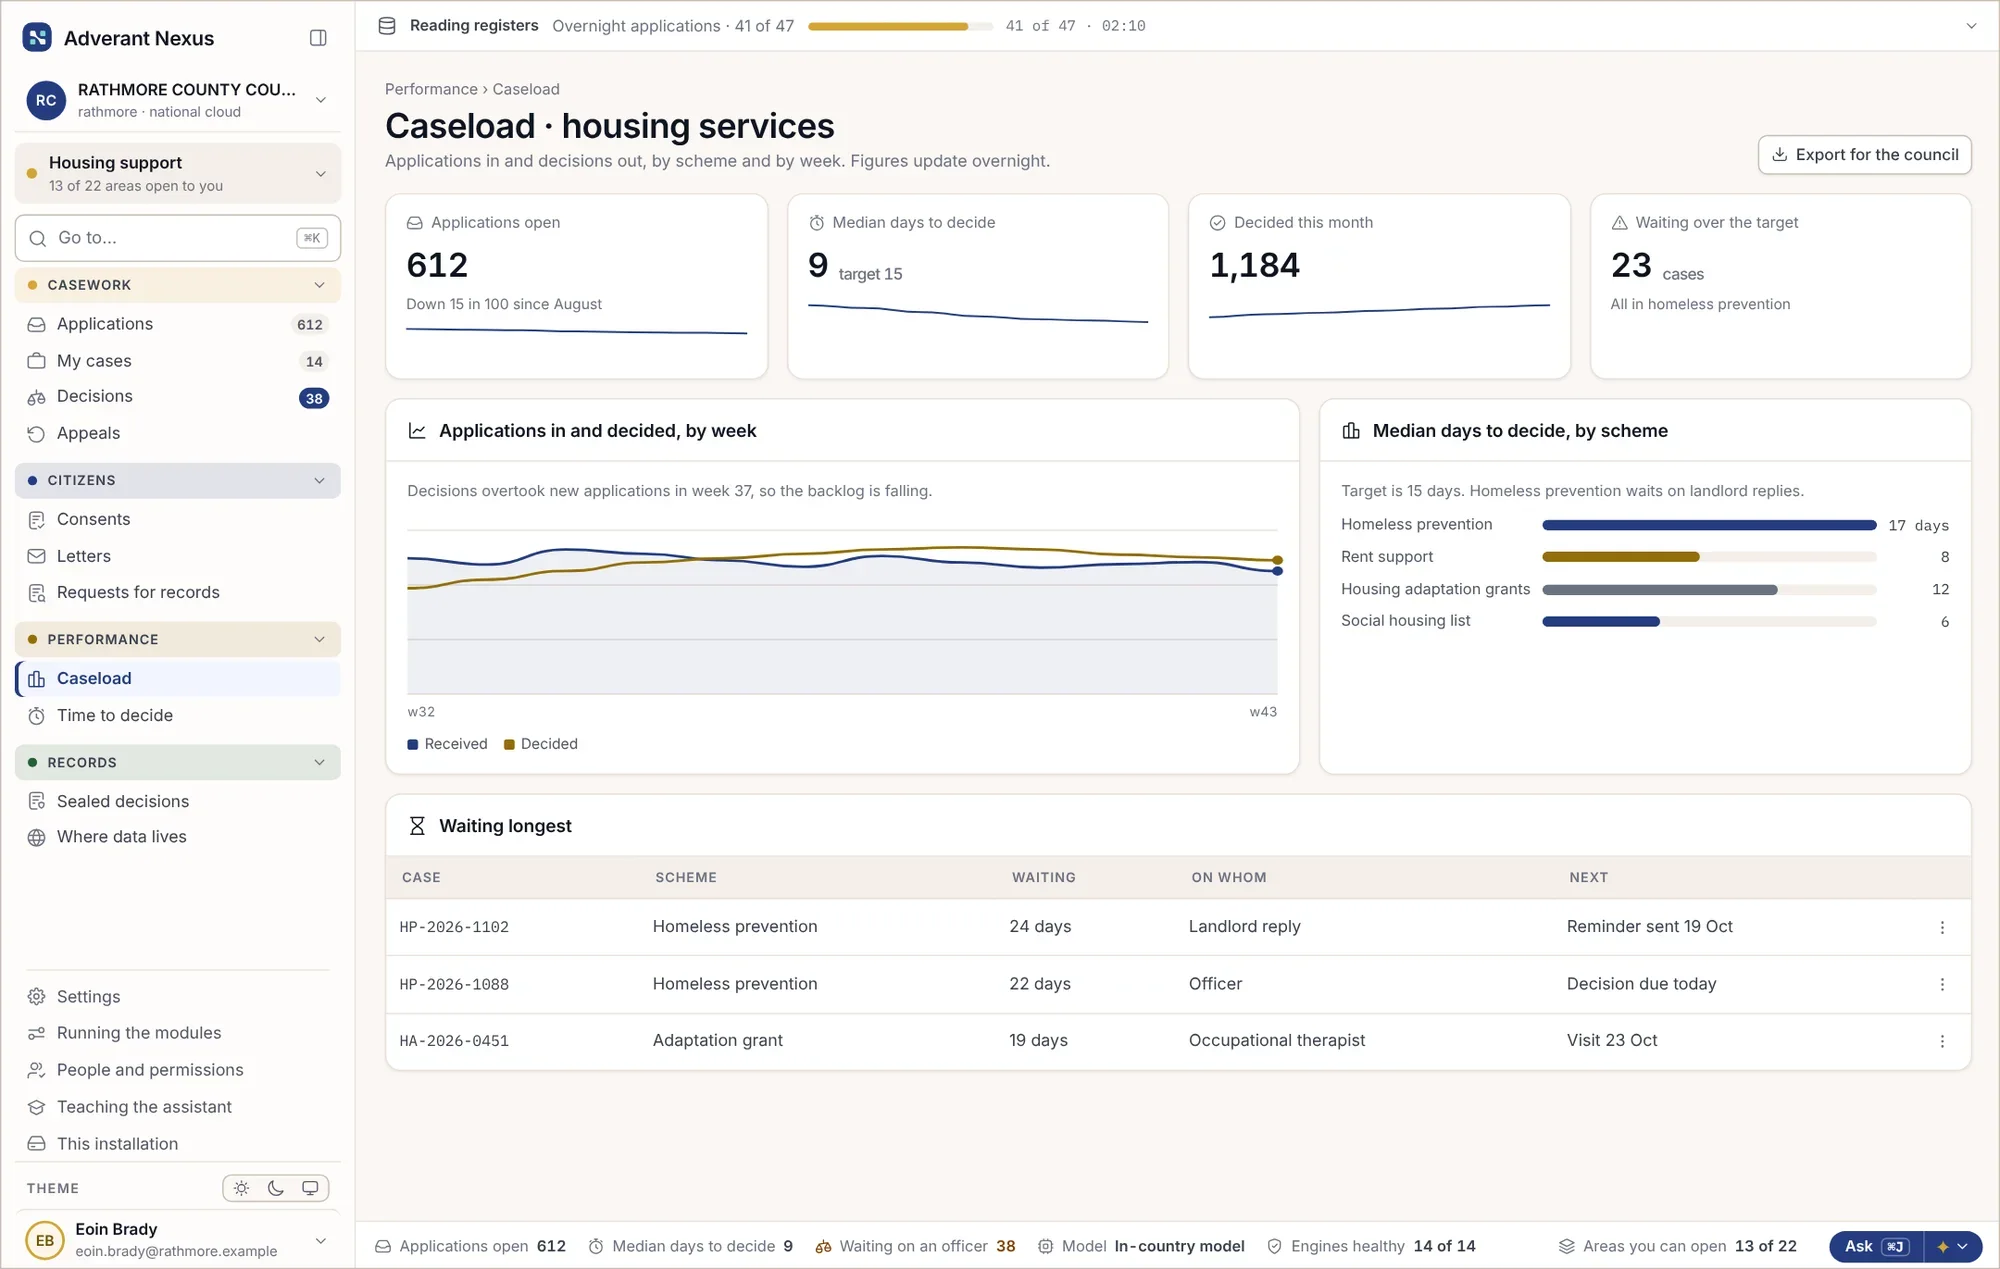Click the bar icon beside Median days by scheme

click(1351, 431)
